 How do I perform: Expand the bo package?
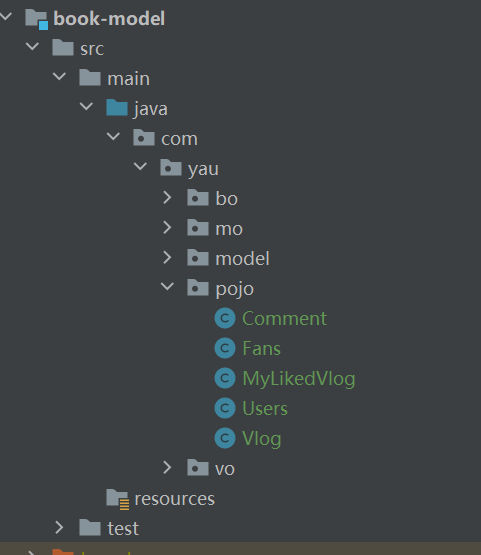pos(167,198)
